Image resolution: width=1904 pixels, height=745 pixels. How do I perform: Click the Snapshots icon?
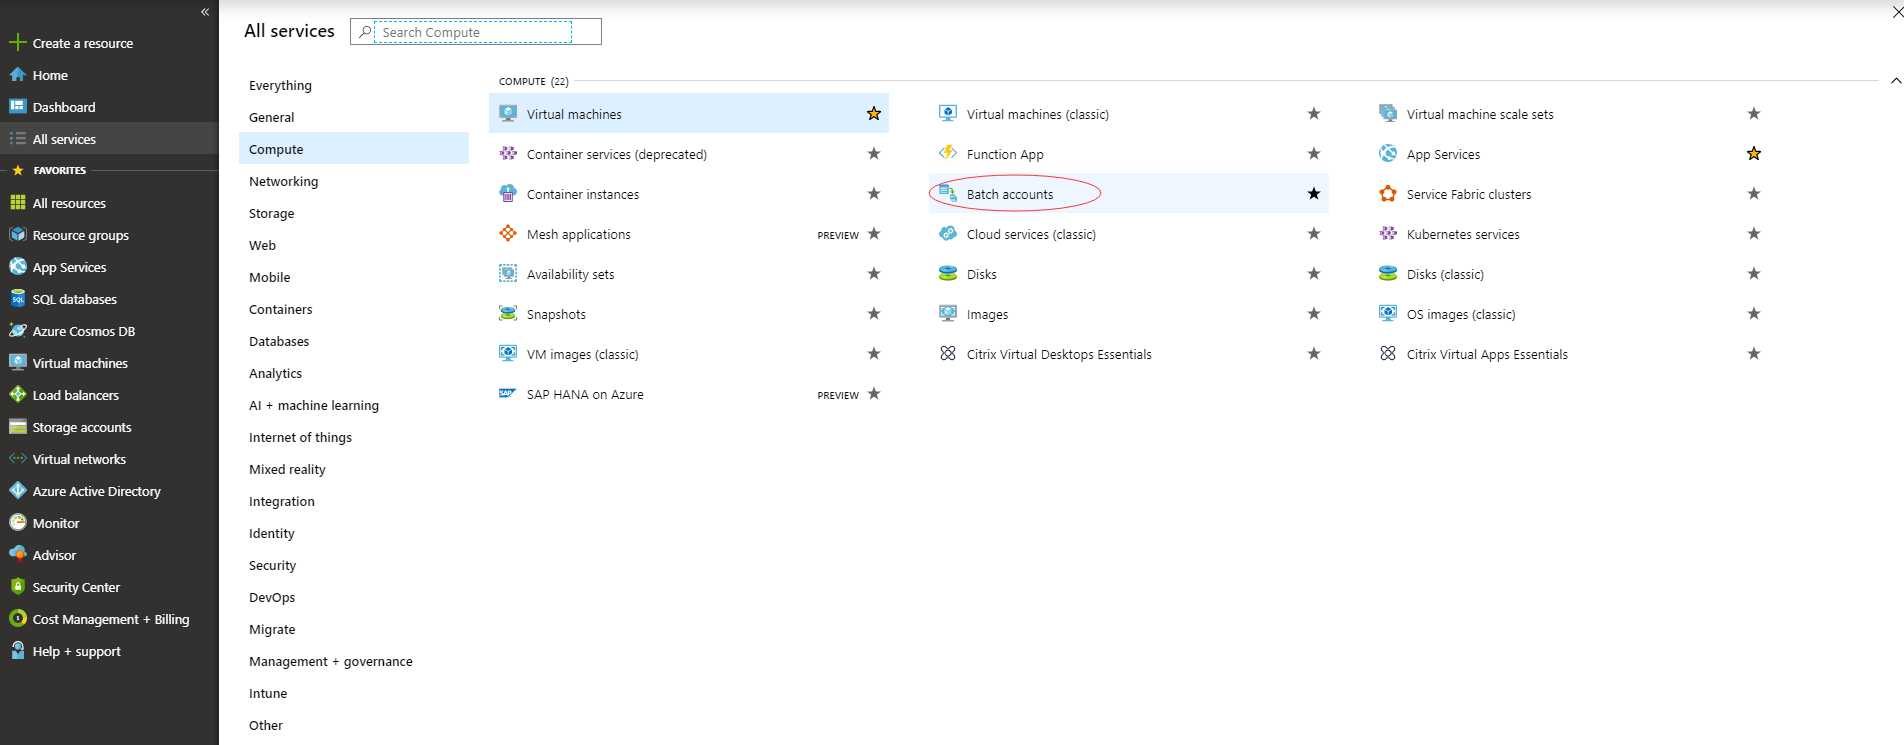pyautogui.click(x=508, y=313)
